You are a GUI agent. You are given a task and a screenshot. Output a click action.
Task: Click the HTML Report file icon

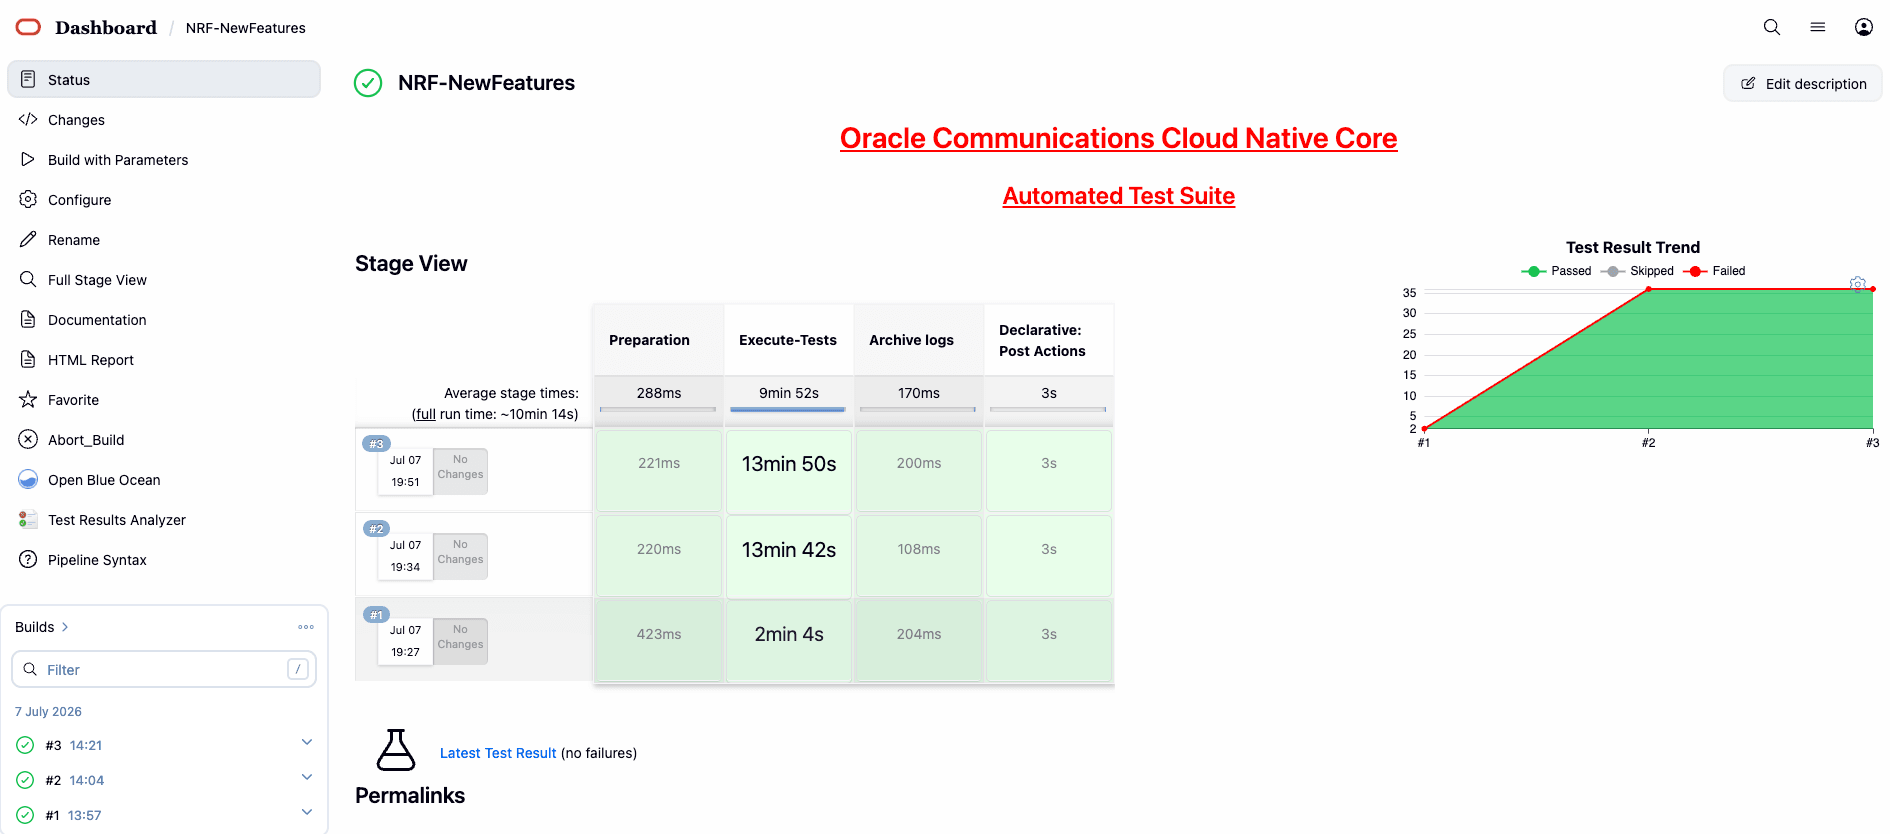pyautogui.click(x=28, y=359)
